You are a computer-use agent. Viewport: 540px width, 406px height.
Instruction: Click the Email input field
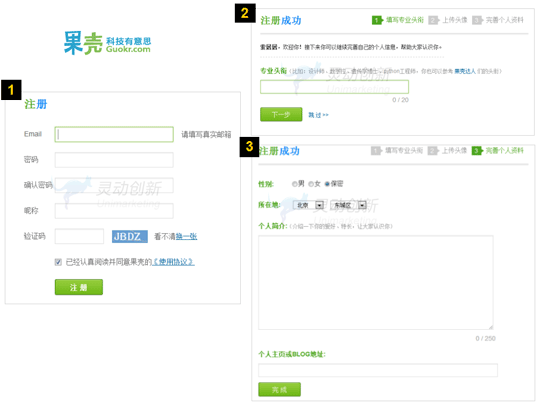coord(114,134)
